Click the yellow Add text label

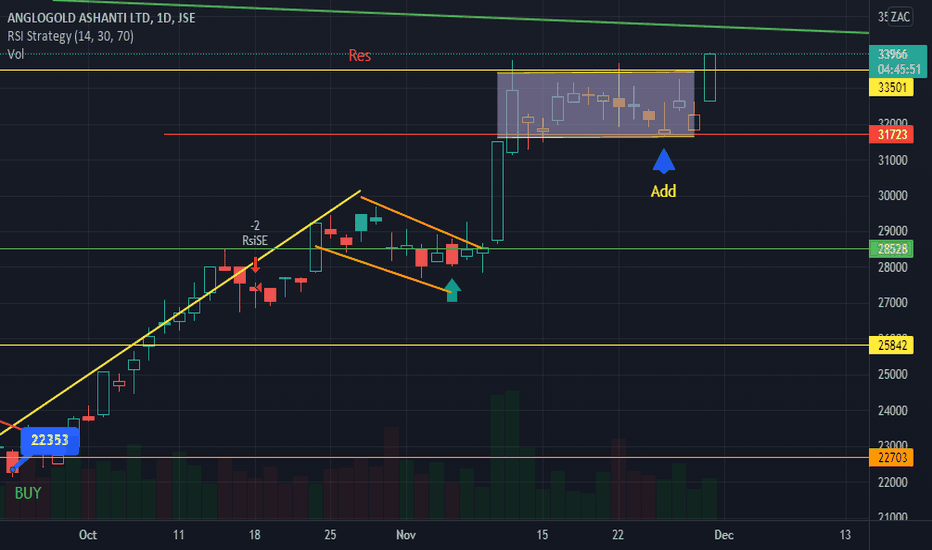pyautogui.click(x=663, y=191)
